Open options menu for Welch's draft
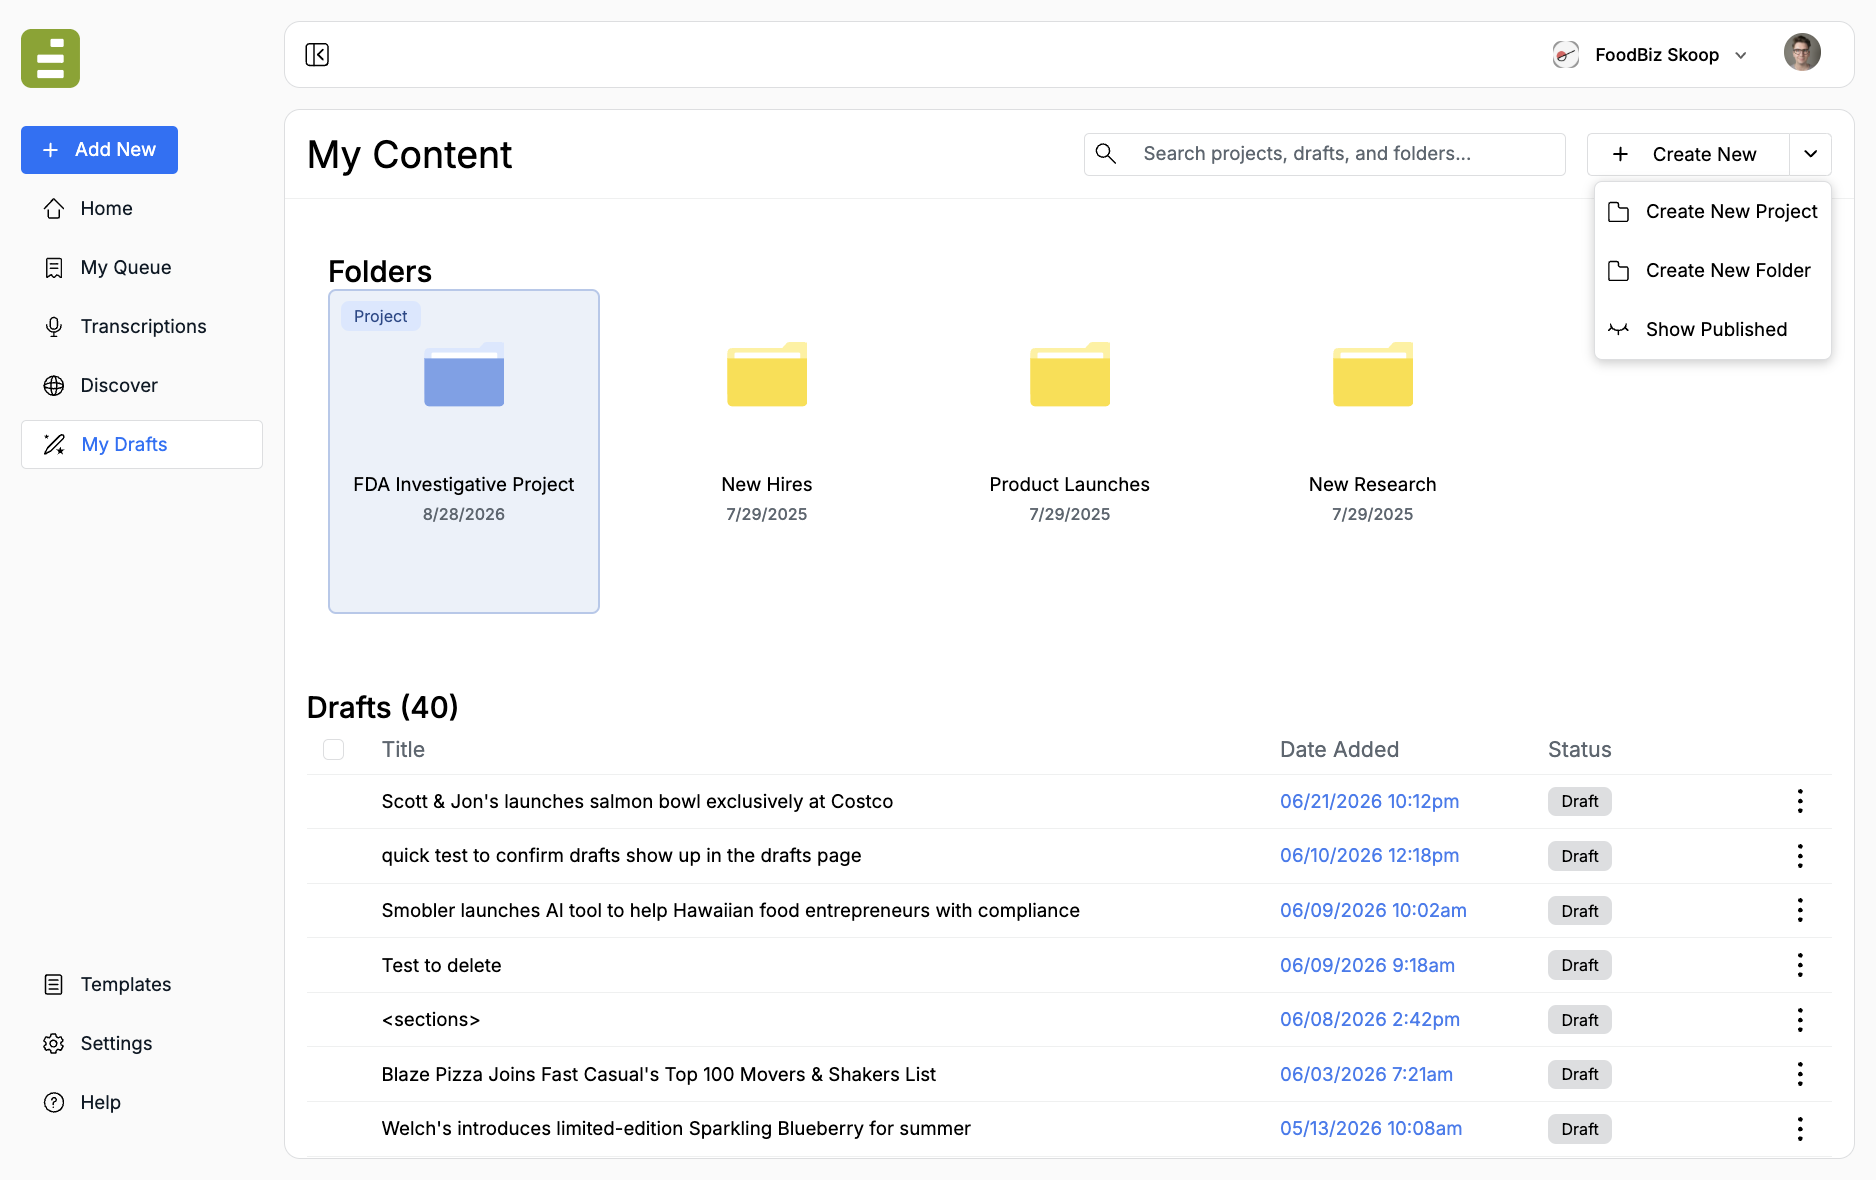Screen dimensions: 1876x1180 (x=1799, y=1129)
